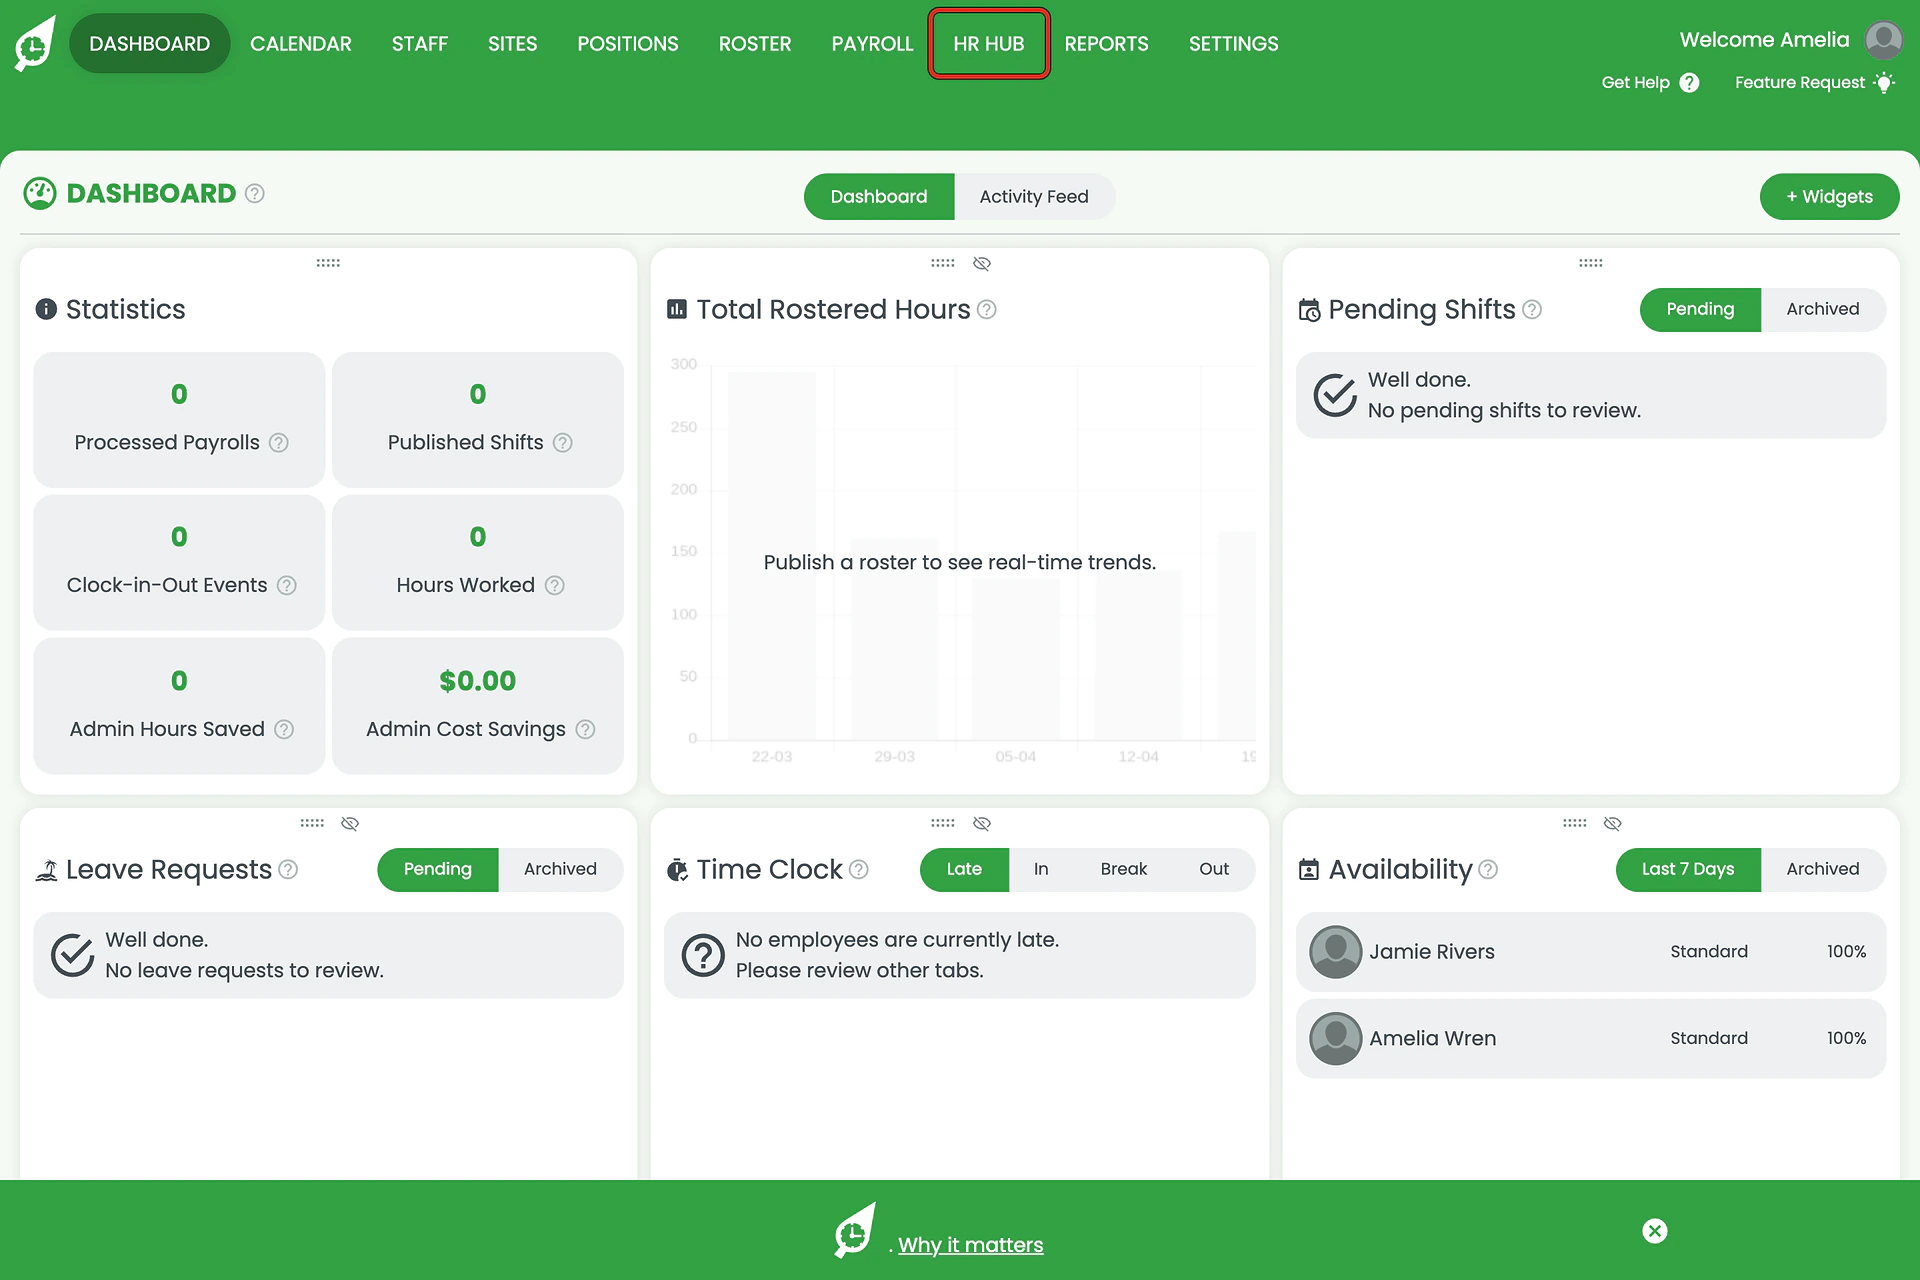Click the help icon beside Time Clock
The image size is (1920, 1280).
(859, 869)
